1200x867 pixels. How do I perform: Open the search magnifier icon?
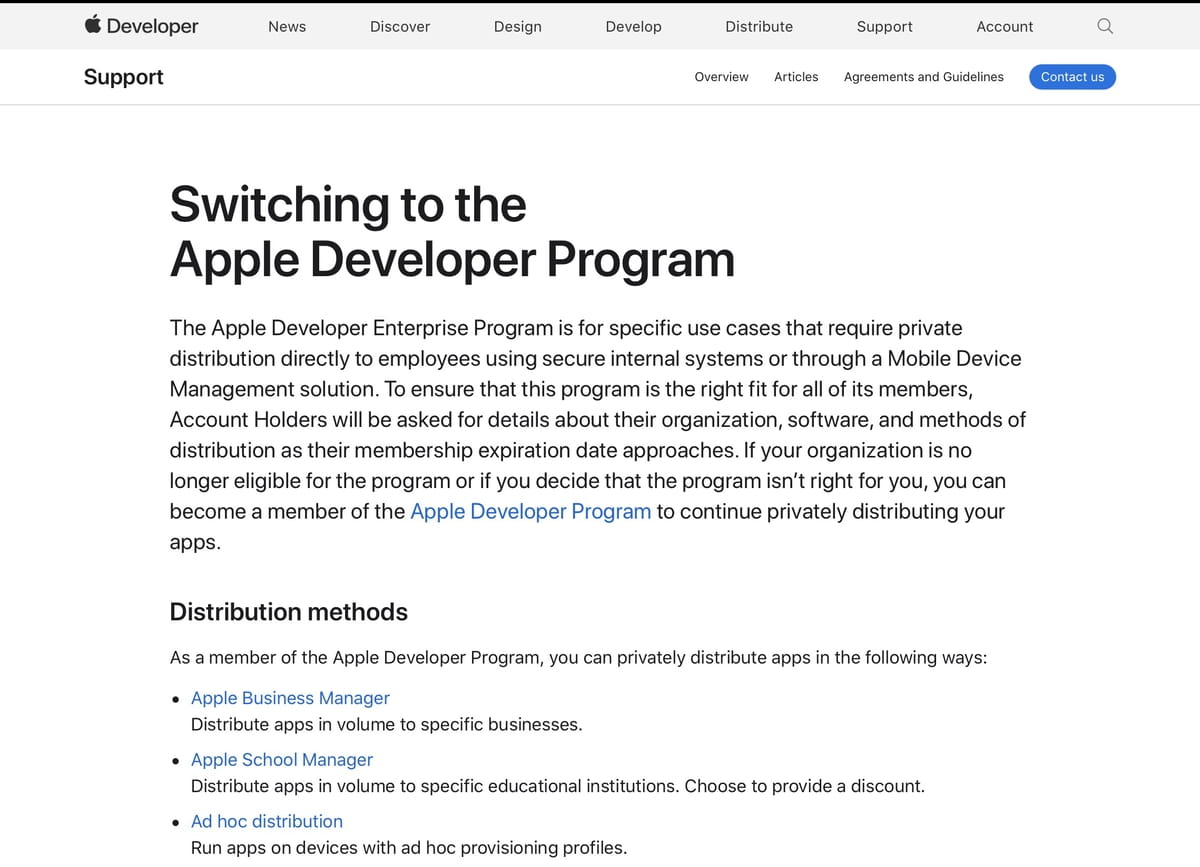click(x=1105, y=26)
